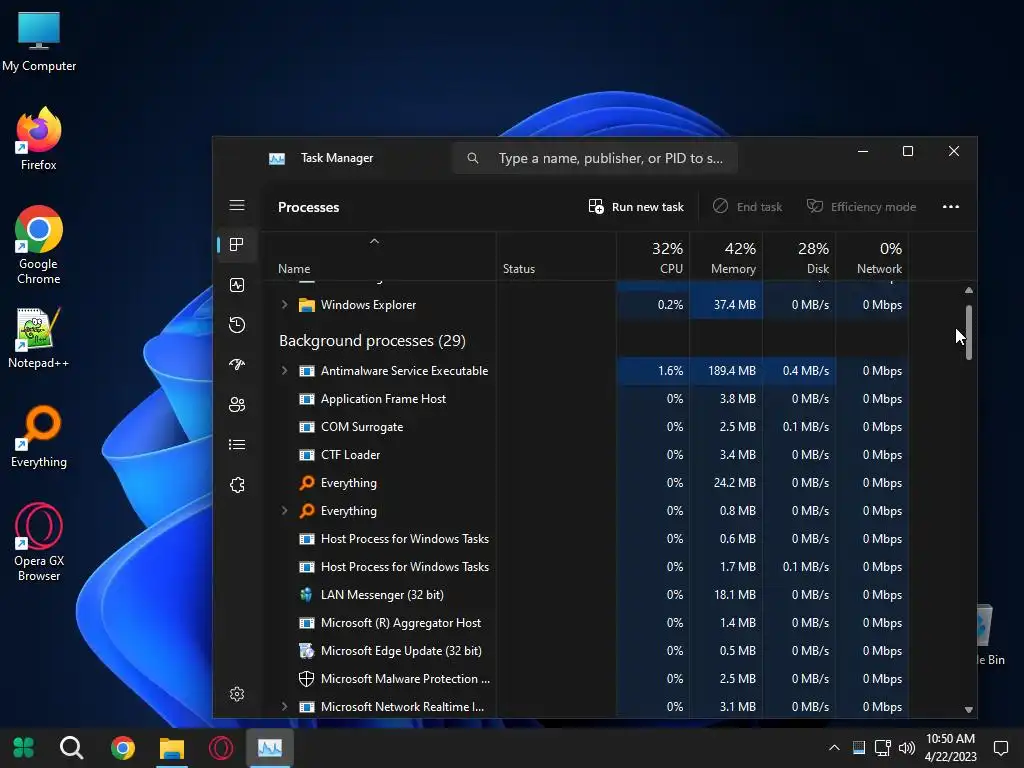Click the Task Manager title bar app icon
1024x768 pixels.
click(277, 158)
